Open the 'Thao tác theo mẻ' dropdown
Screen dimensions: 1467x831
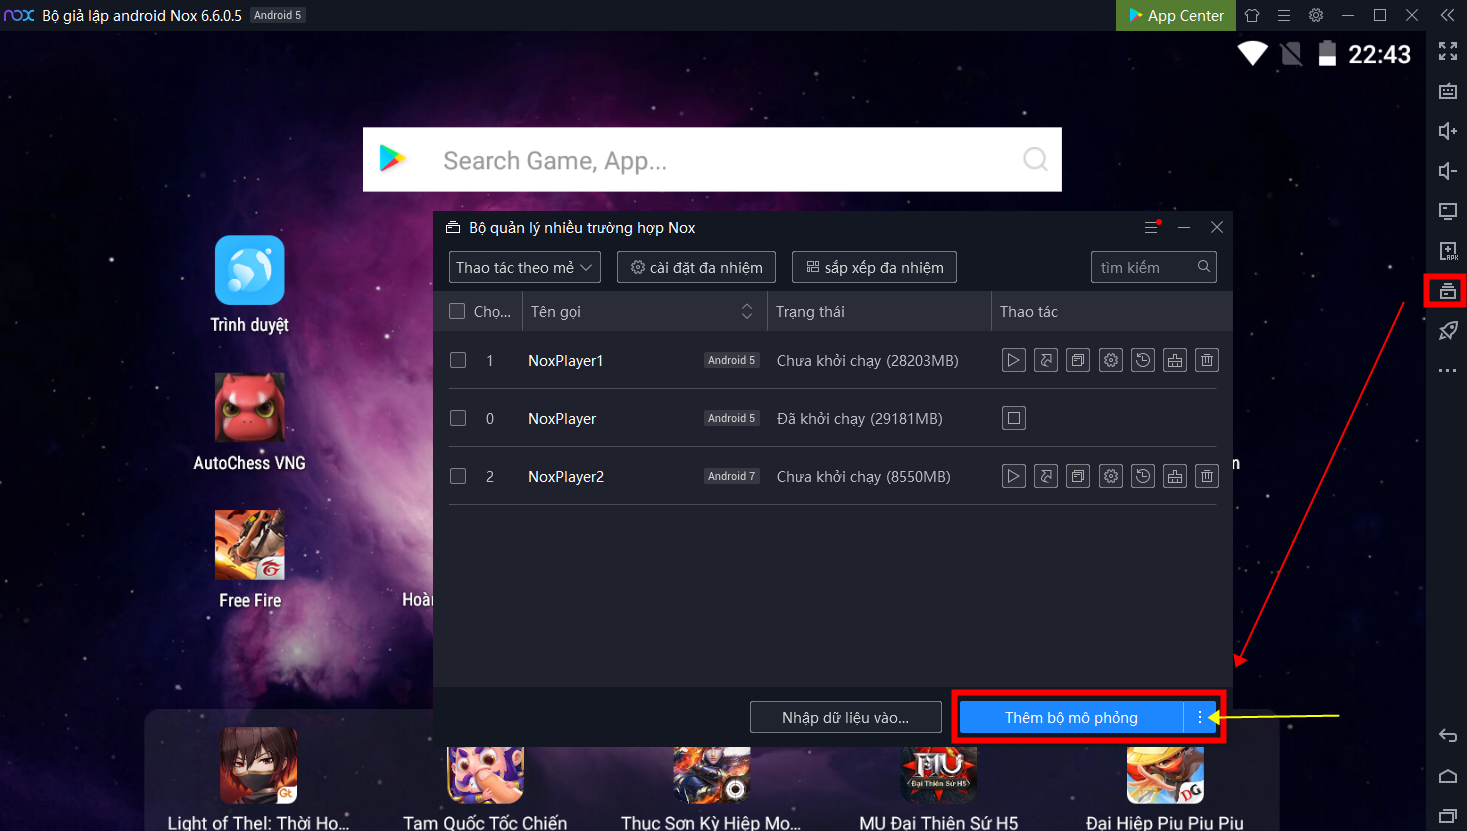(524, 267)
